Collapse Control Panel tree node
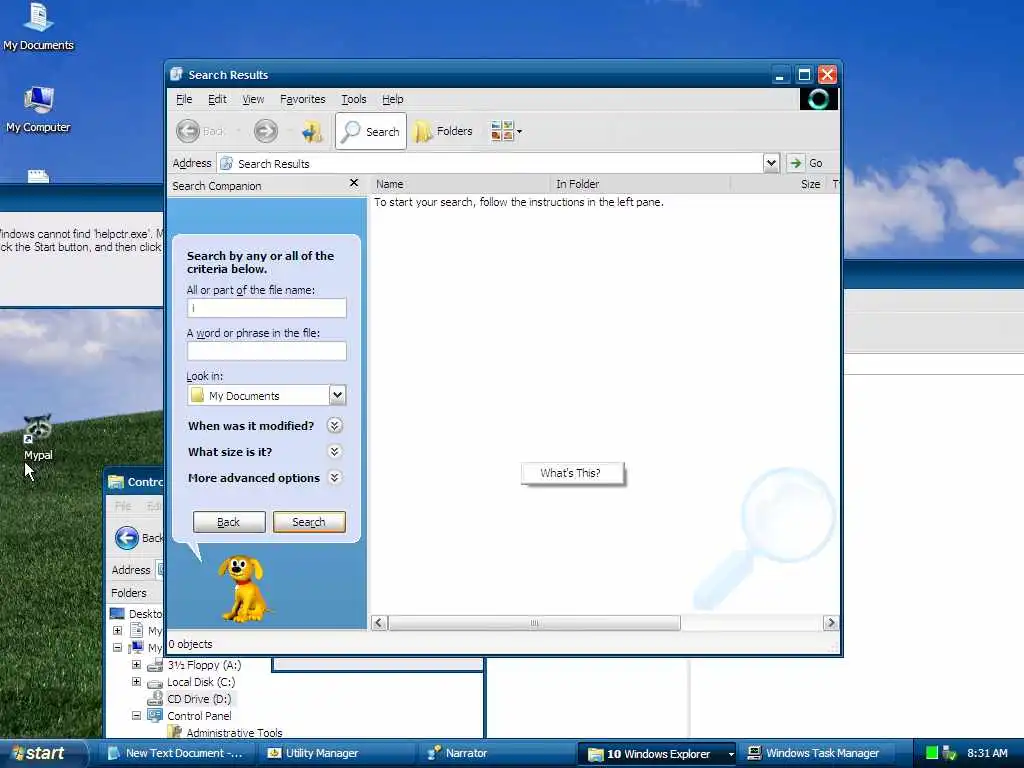Image resolution: width=1024 pixels, height=768 pixels. coord(136,716)
